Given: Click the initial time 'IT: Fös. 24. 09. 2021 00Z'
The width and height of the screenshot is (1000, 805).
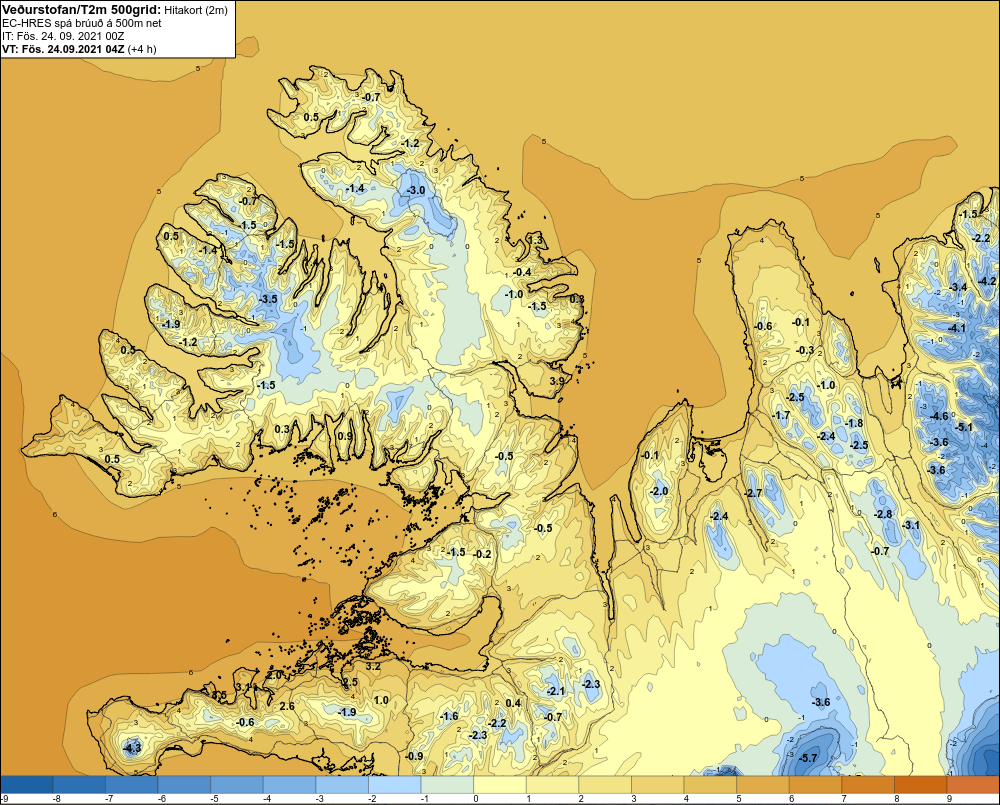Looking at the screenshot, I should click(x=63, y=36).
